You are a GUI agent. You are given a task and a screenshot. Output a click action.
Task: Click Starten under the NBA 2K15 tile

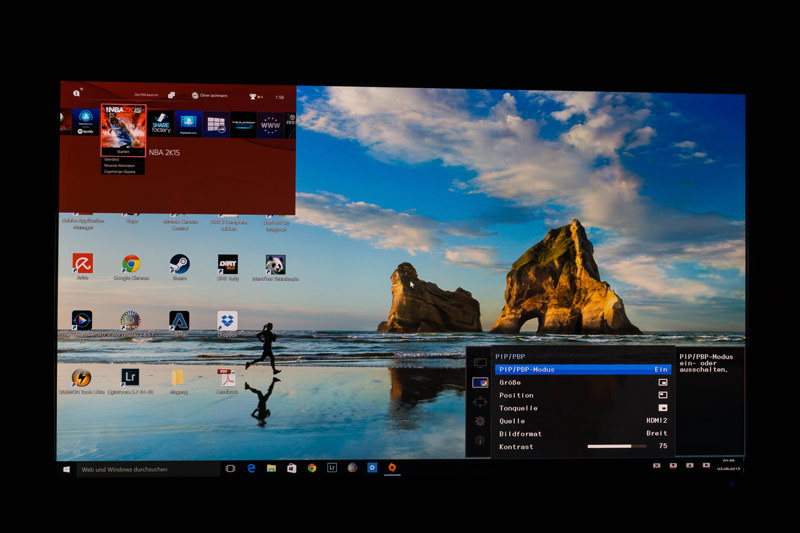tap(123, 151)
